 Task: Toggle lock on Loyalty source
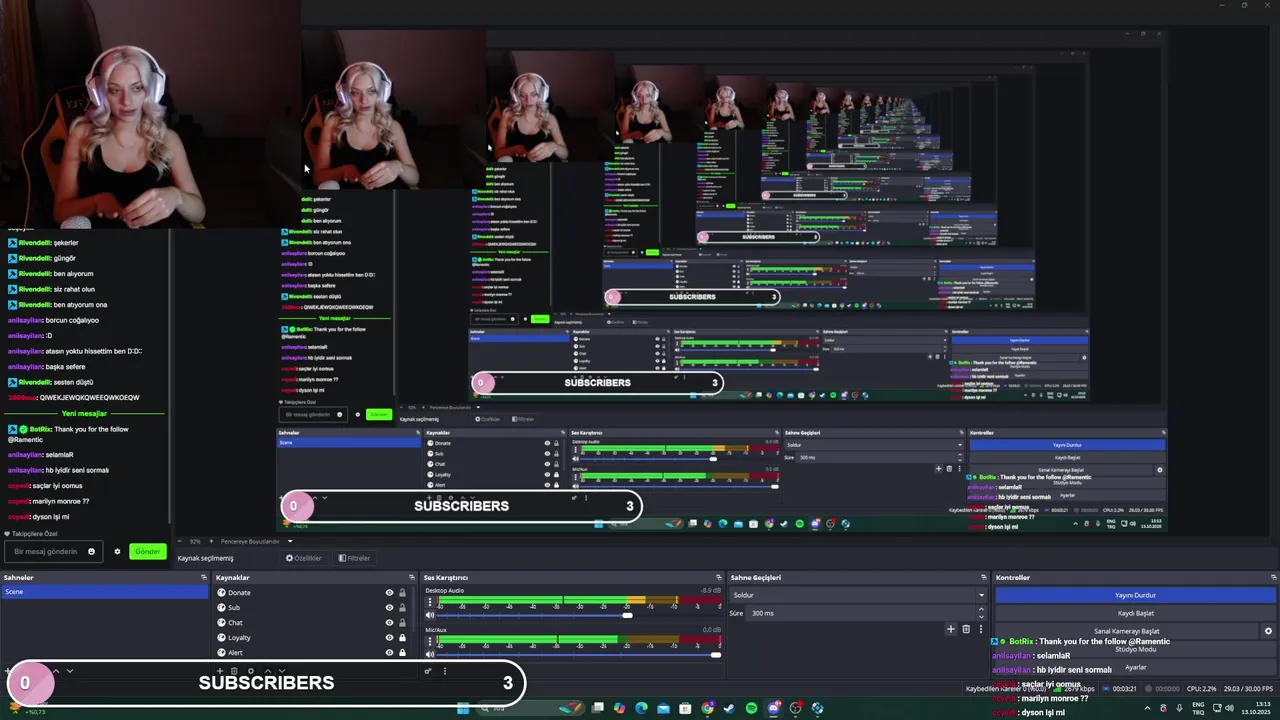coord(402,637)
